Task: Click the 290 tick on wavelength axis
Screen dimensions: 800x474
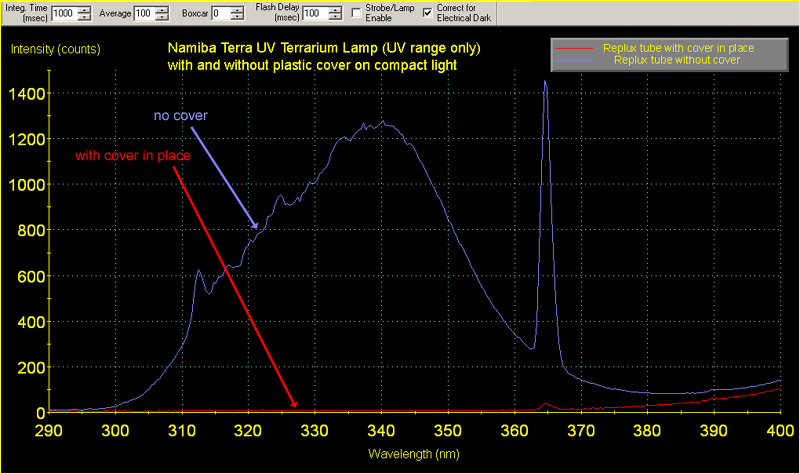Action: (49, 431)
